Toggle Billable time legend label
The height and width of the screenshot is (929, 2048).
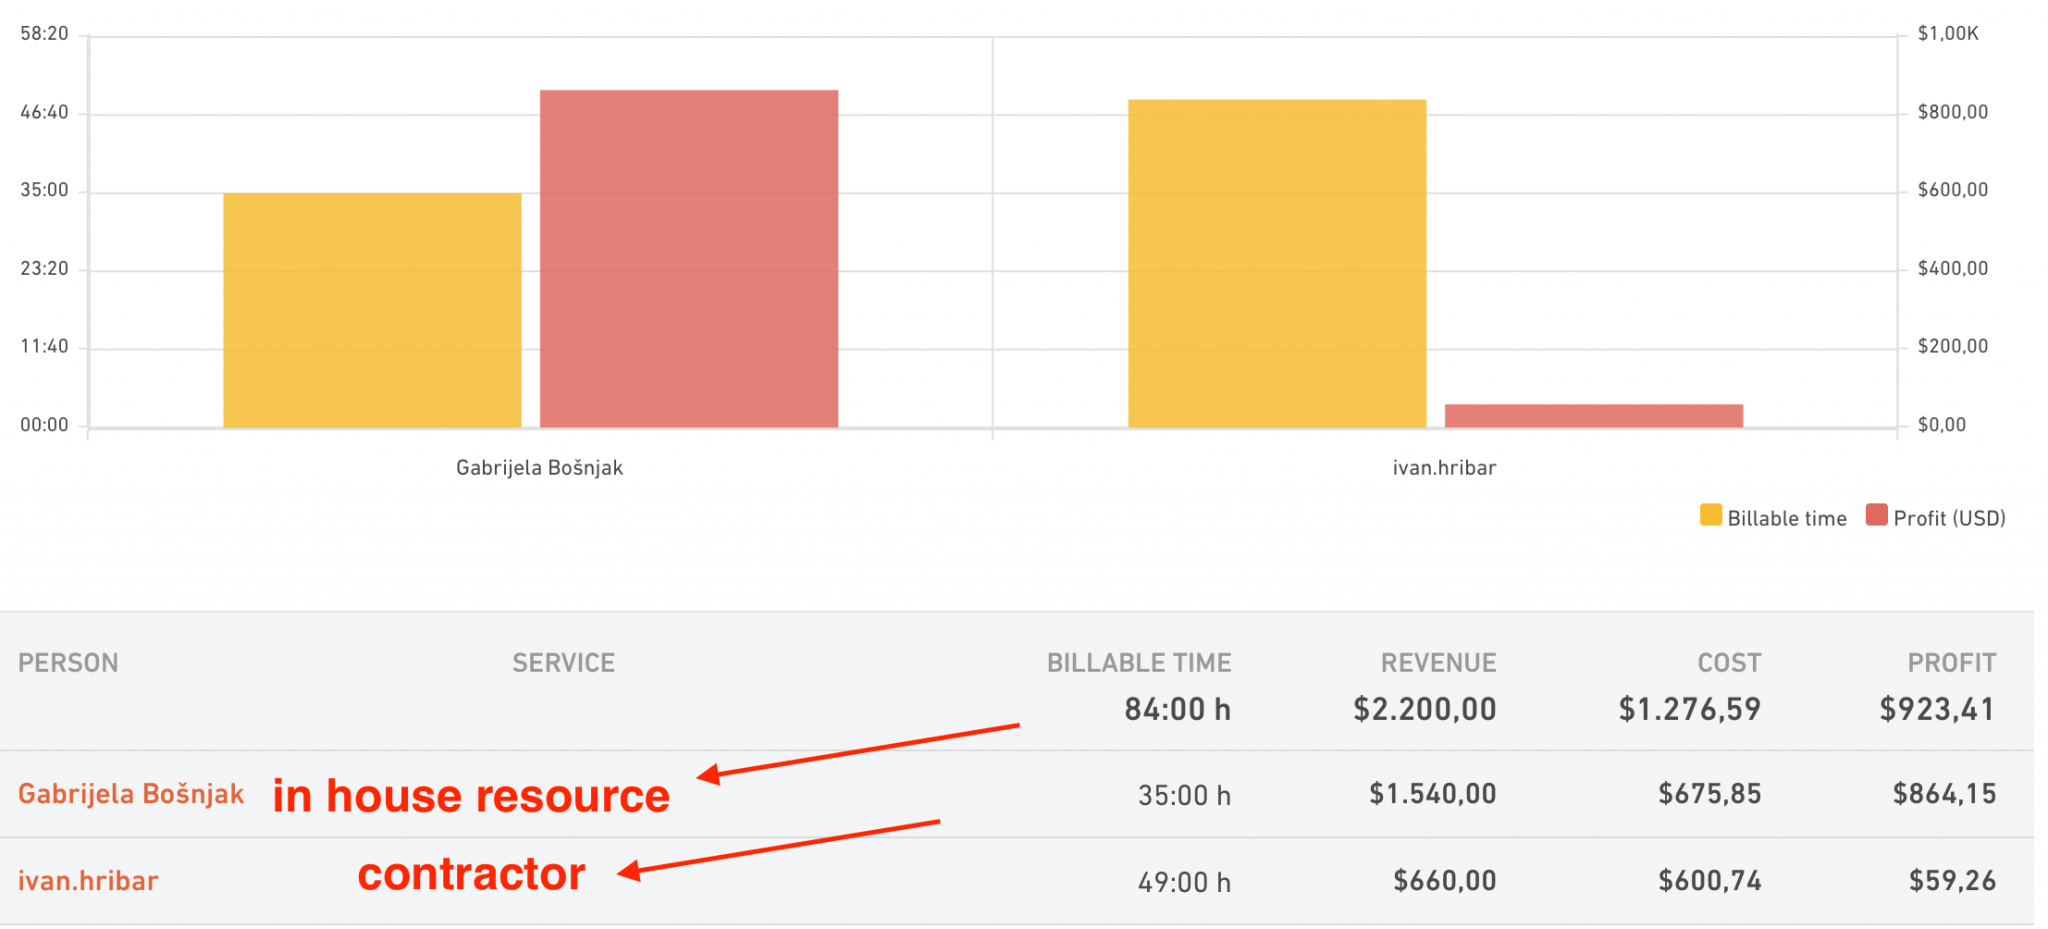coord(1787,518)
